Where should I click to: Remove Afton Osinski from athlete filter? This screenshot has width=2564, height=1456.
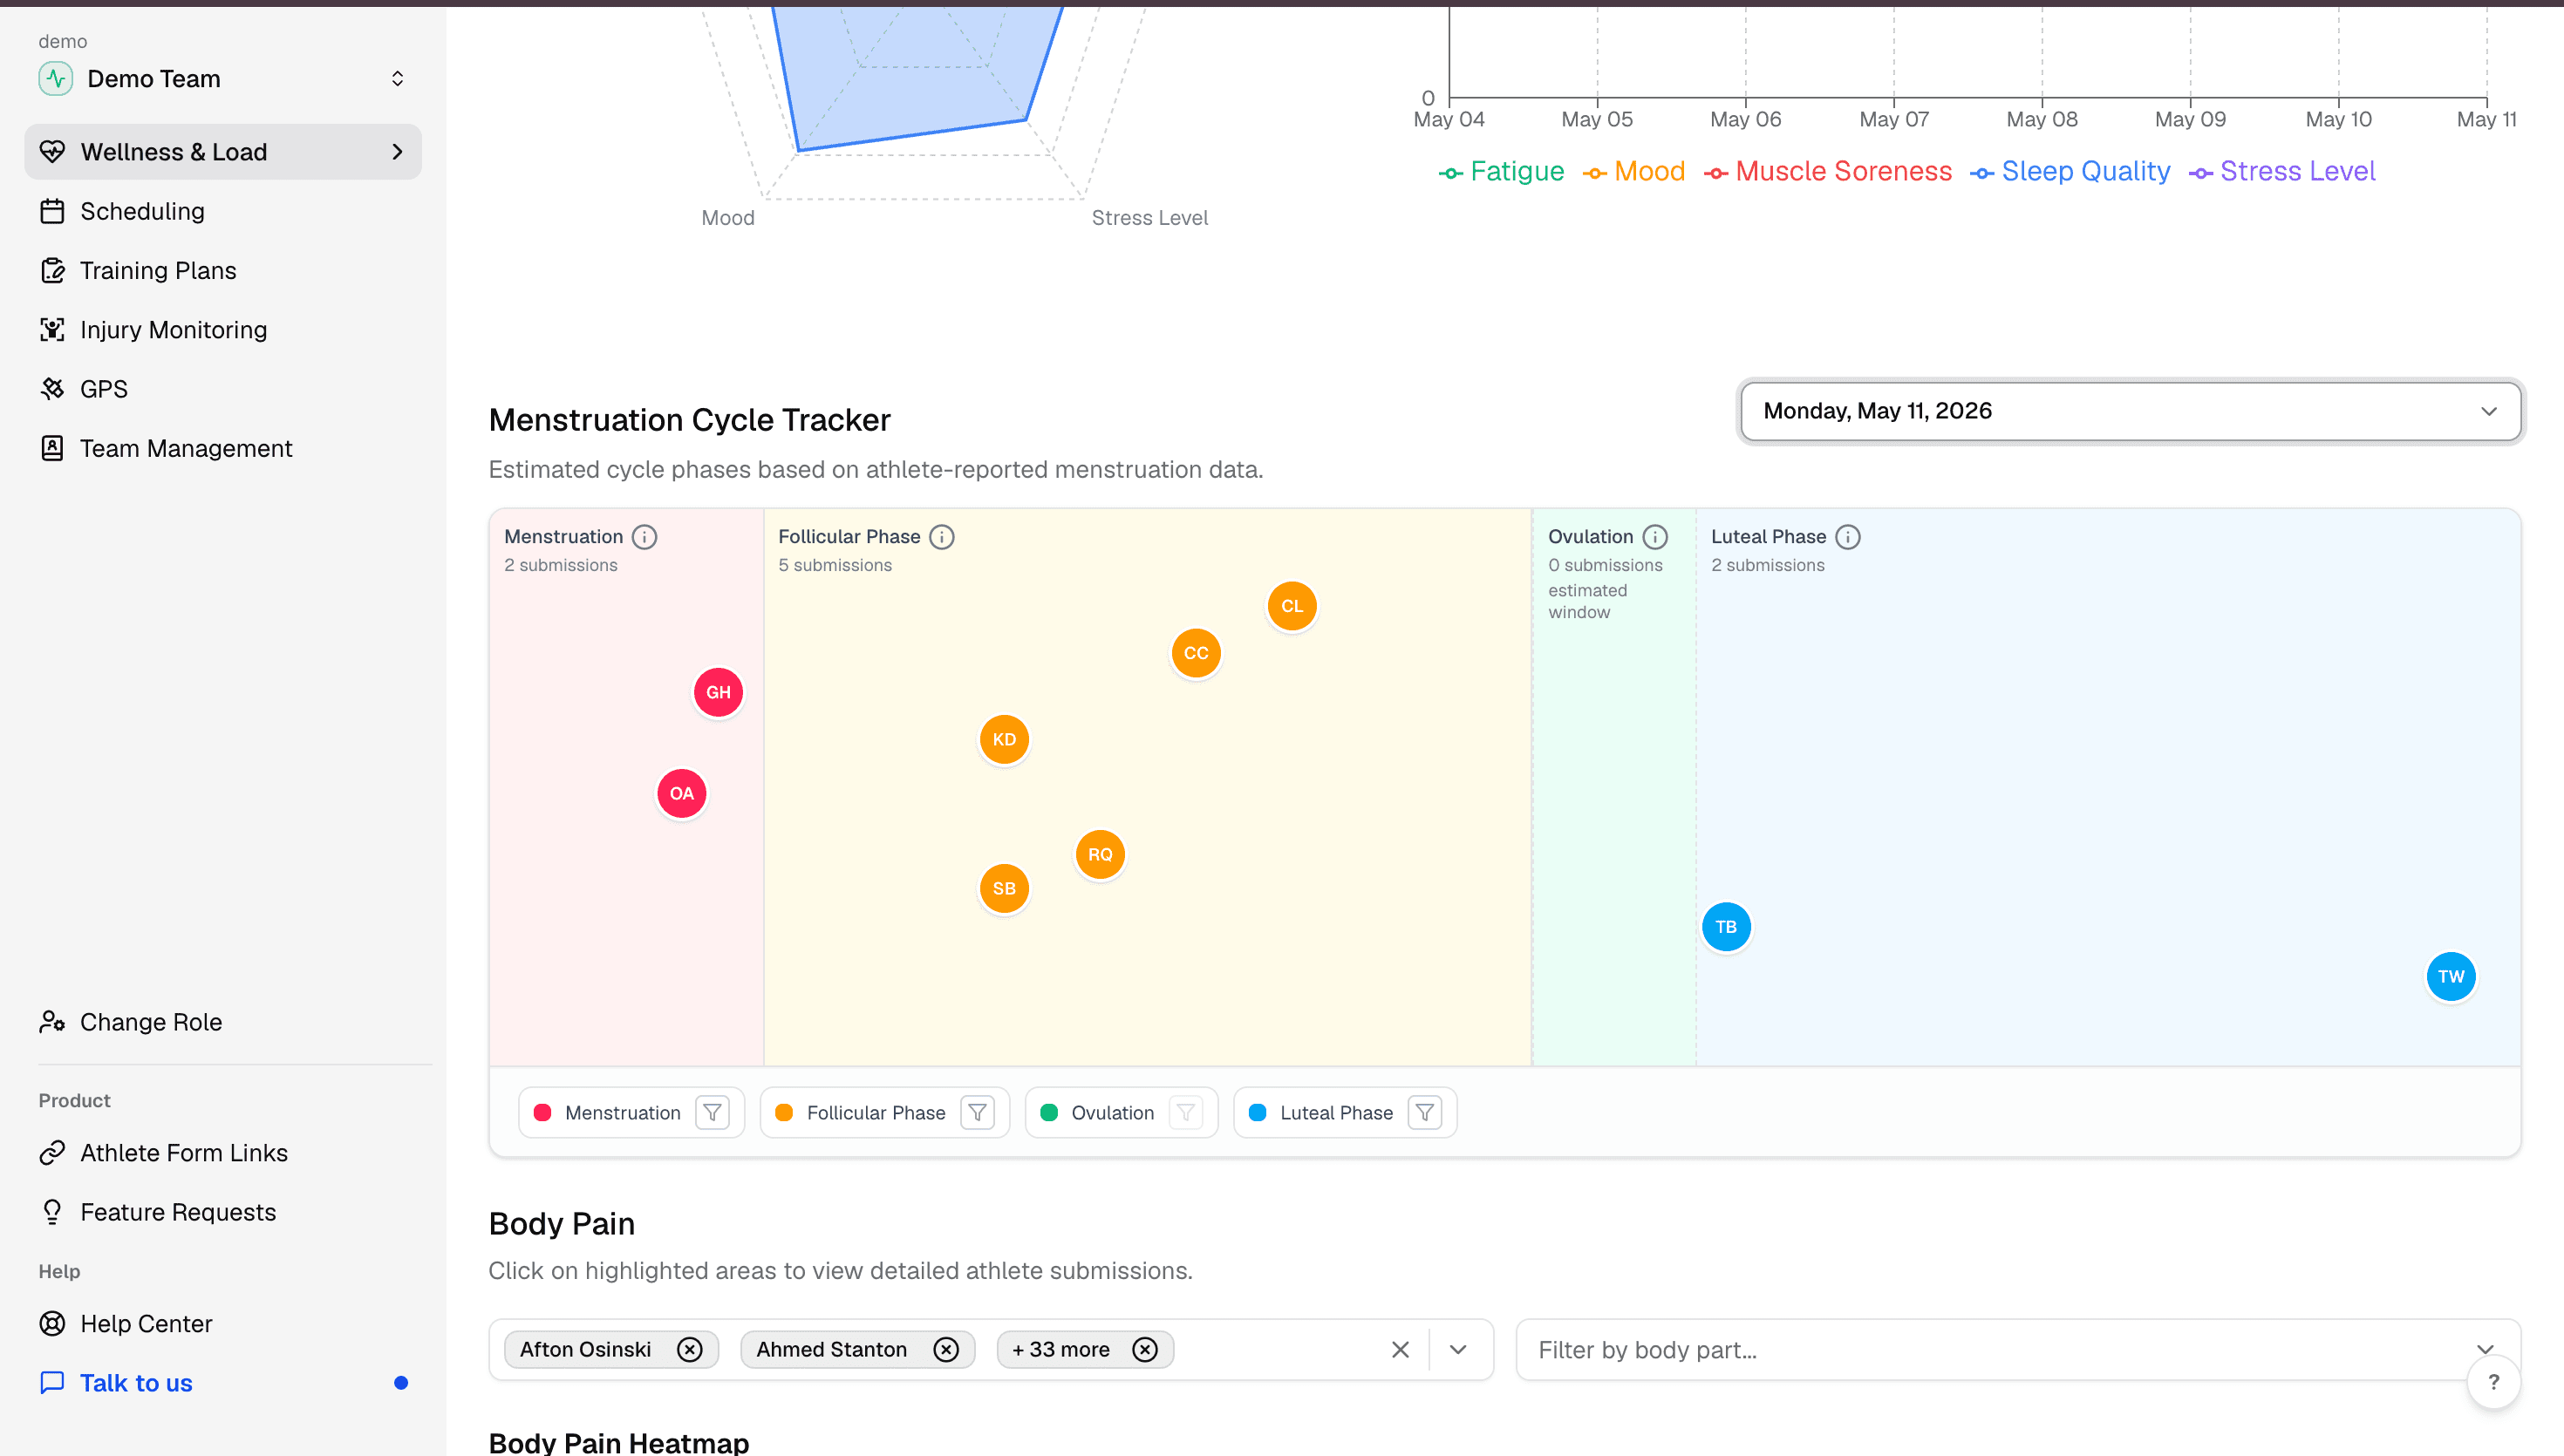click(x=689, y=1350)
